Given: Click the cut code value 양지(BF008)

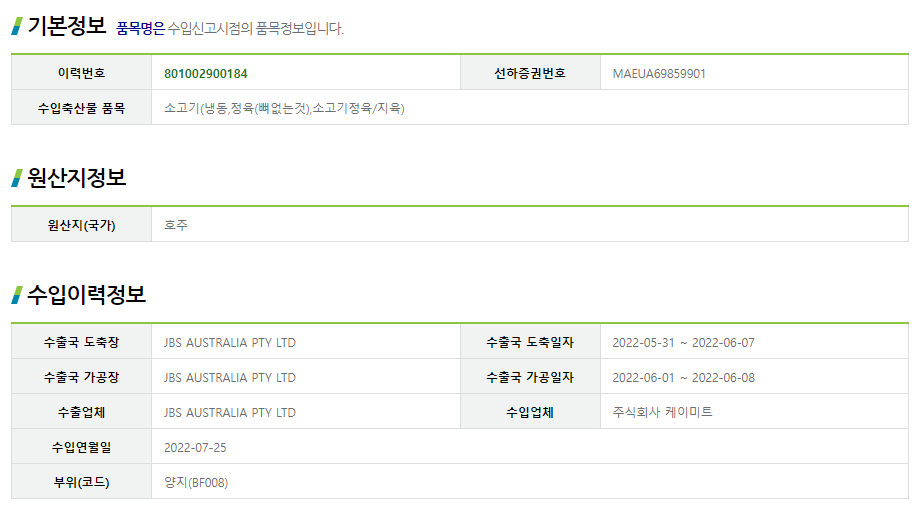Looking at the screenshot, I should click(196, 483).
